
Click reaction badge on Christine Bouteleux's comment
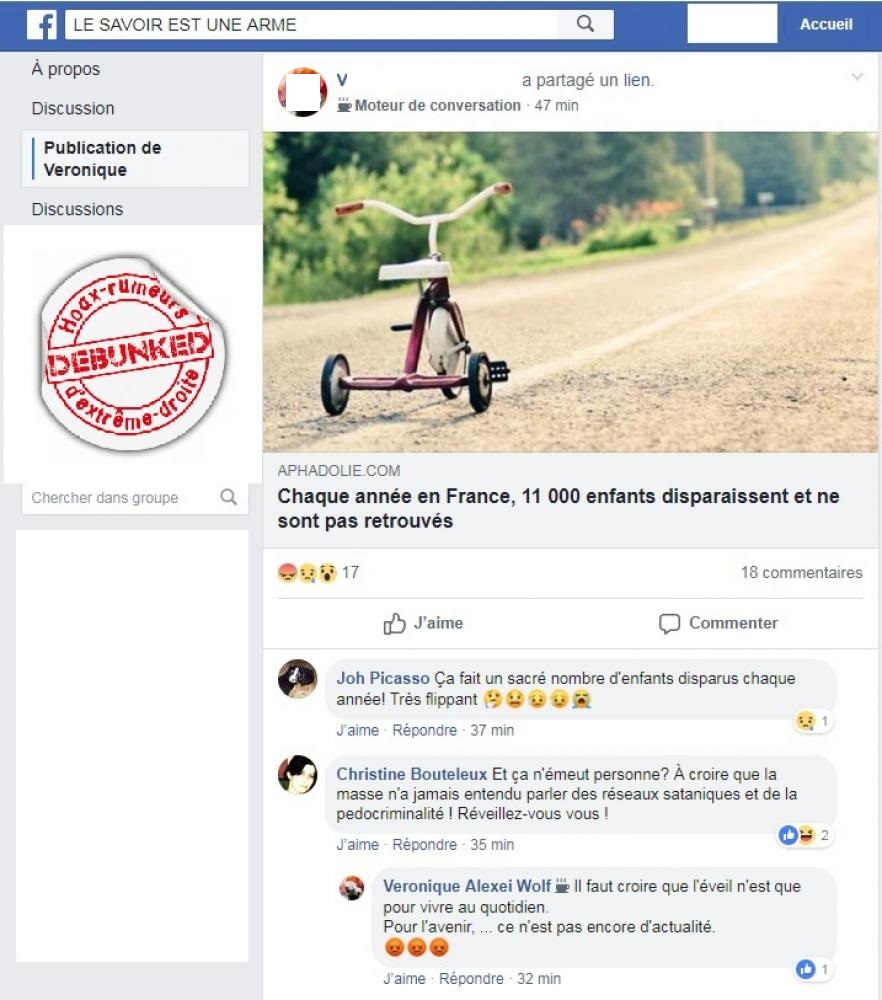[804, 835]
